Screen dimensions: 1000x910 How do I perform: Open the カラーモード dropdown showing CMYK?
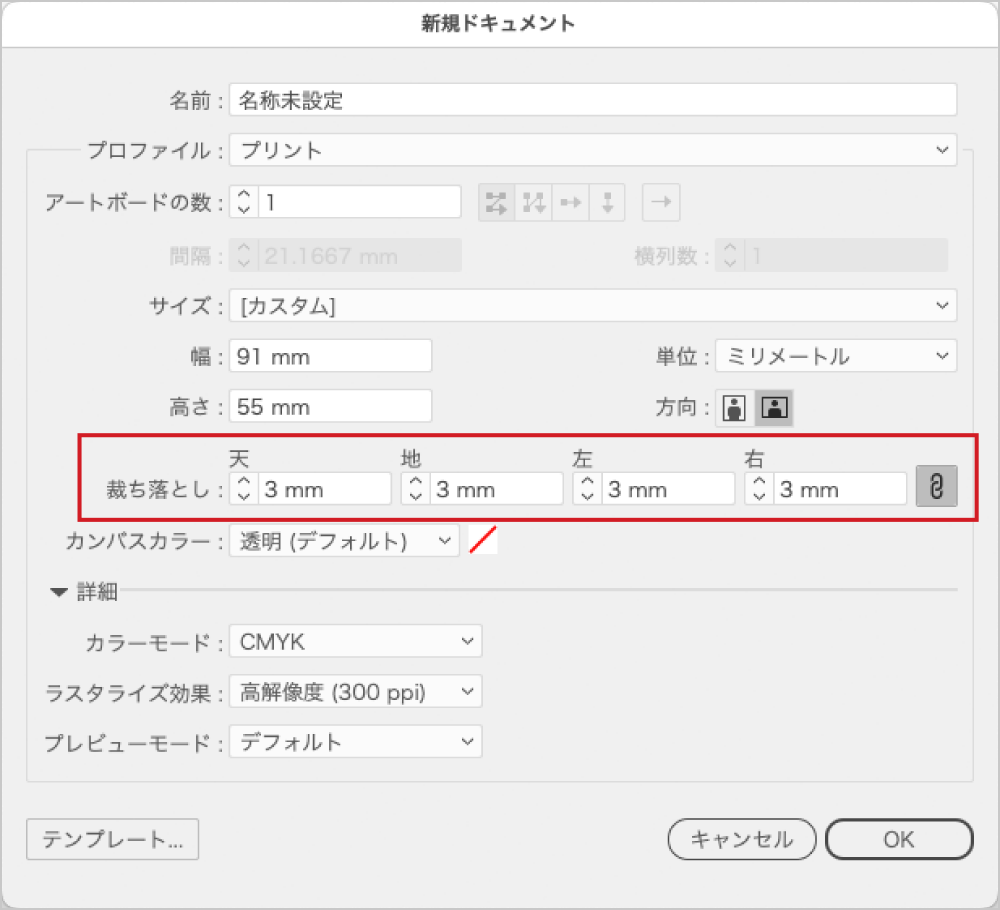pyautogui.click(x=355, y=641)
